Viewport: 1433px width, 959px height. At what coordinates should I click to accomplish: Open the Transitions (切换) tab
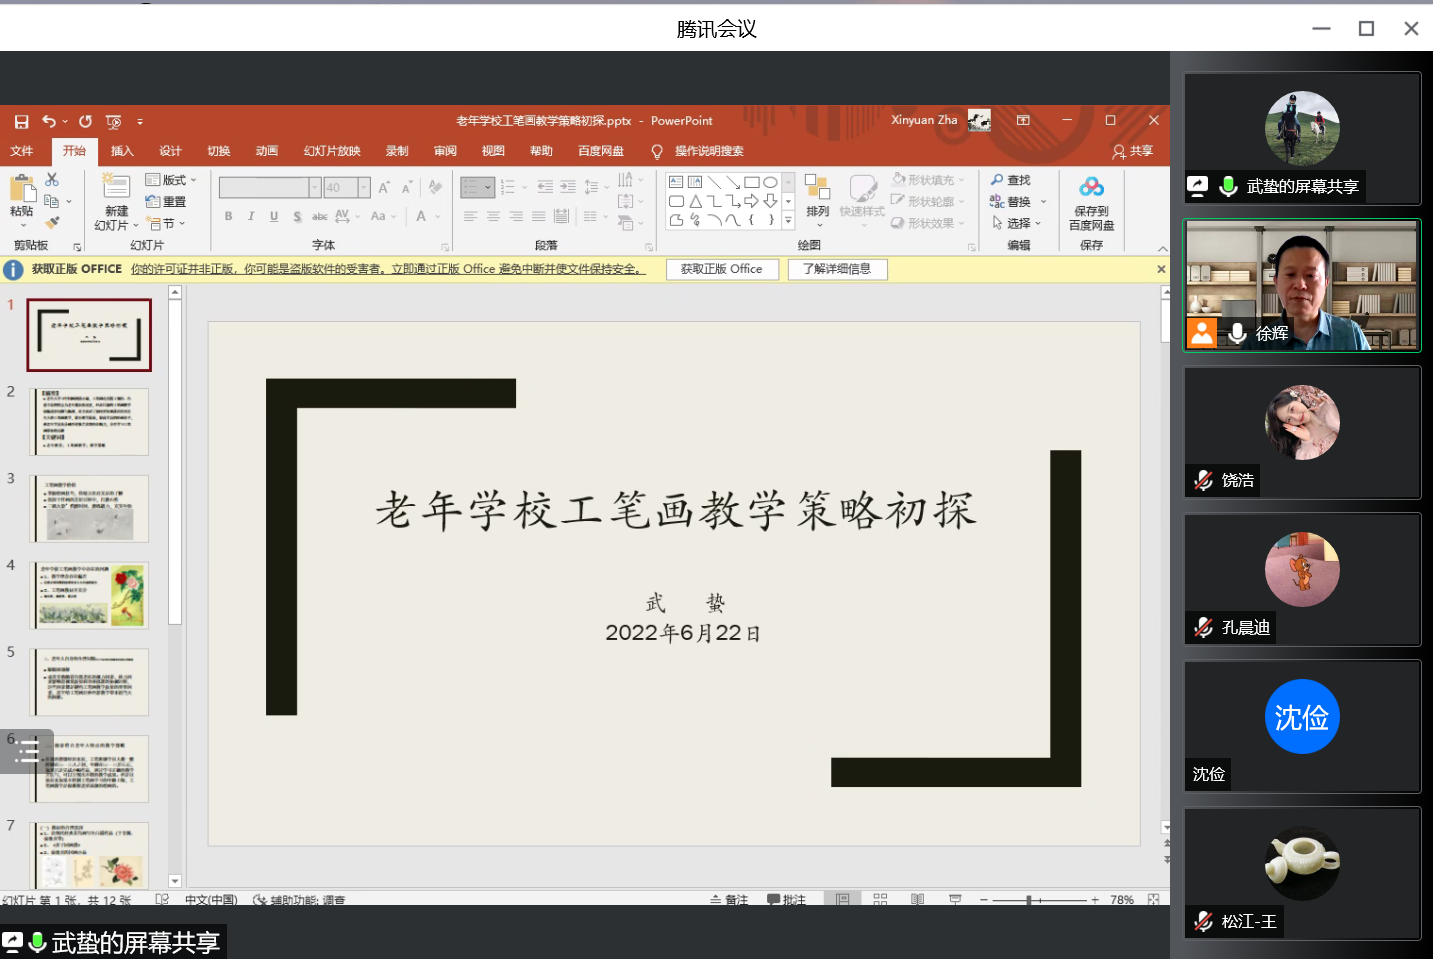pyautogui.click(x=218, y=151)
